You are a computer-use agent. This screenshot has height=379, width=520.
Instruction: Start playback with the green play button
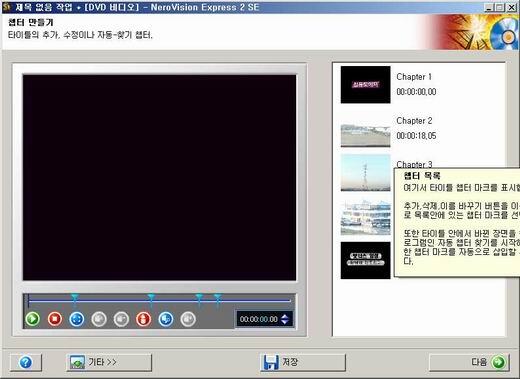pos(33,319)
